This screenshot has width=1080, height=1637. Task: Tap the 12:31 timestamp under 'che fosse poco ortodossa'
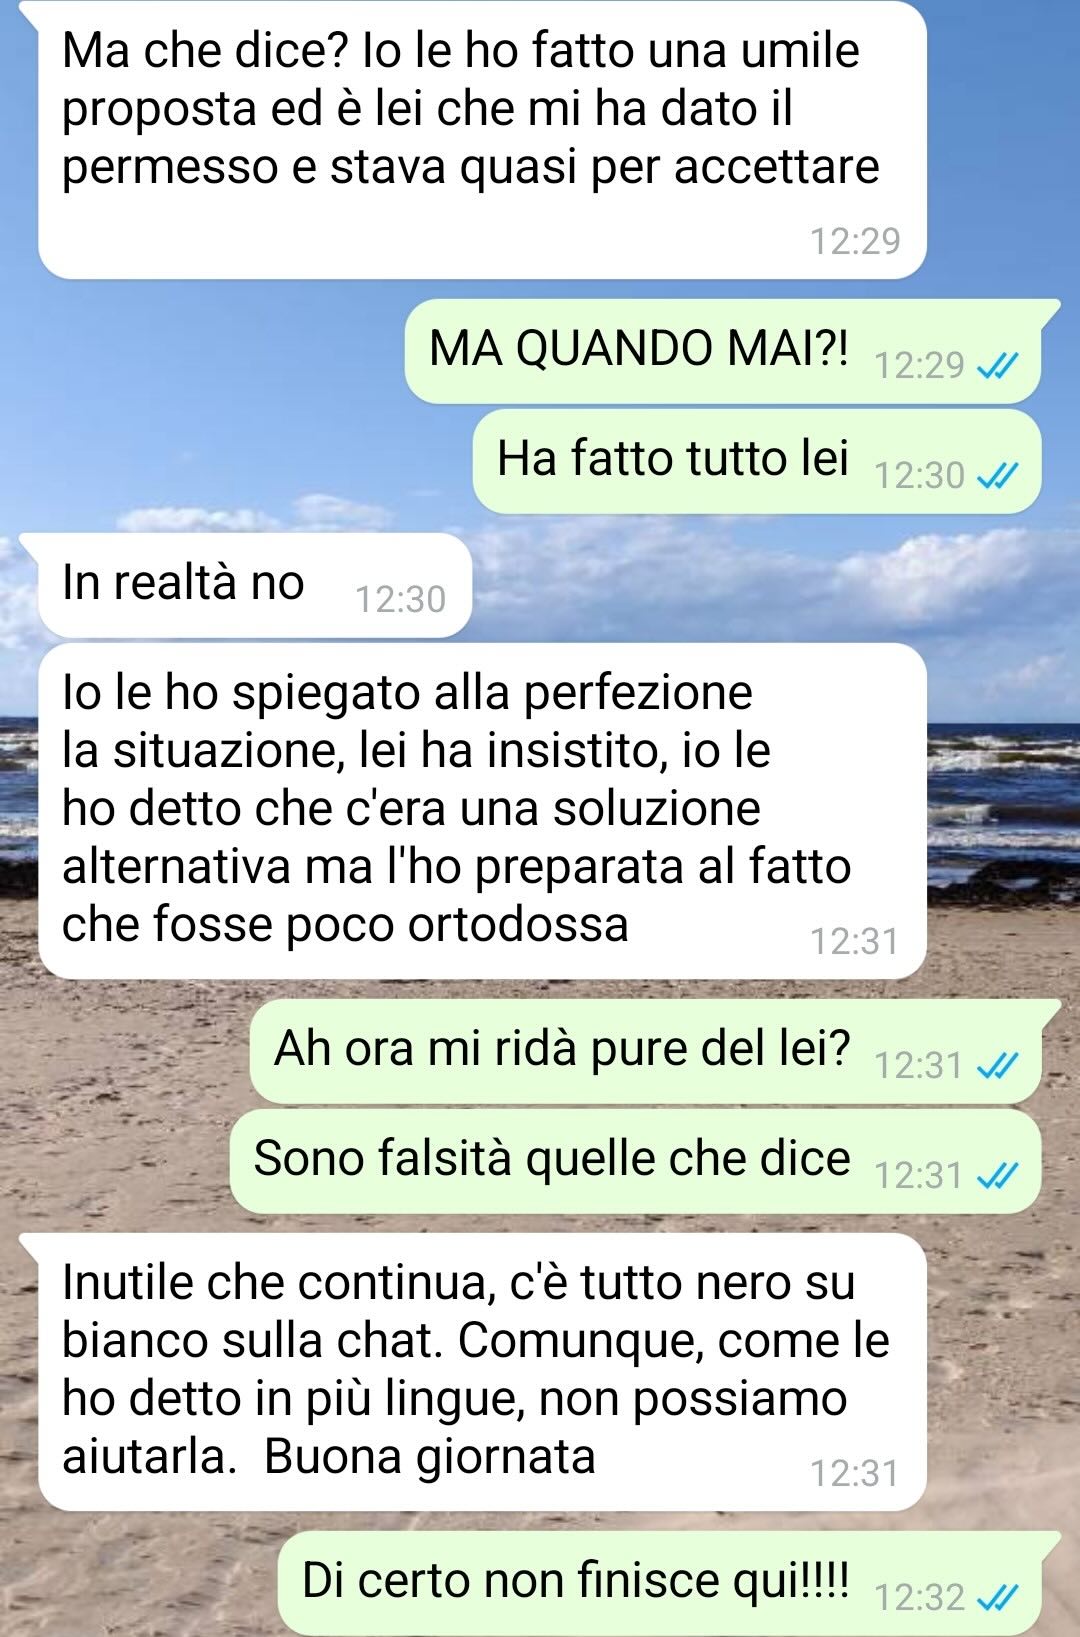tap(855, 941)
